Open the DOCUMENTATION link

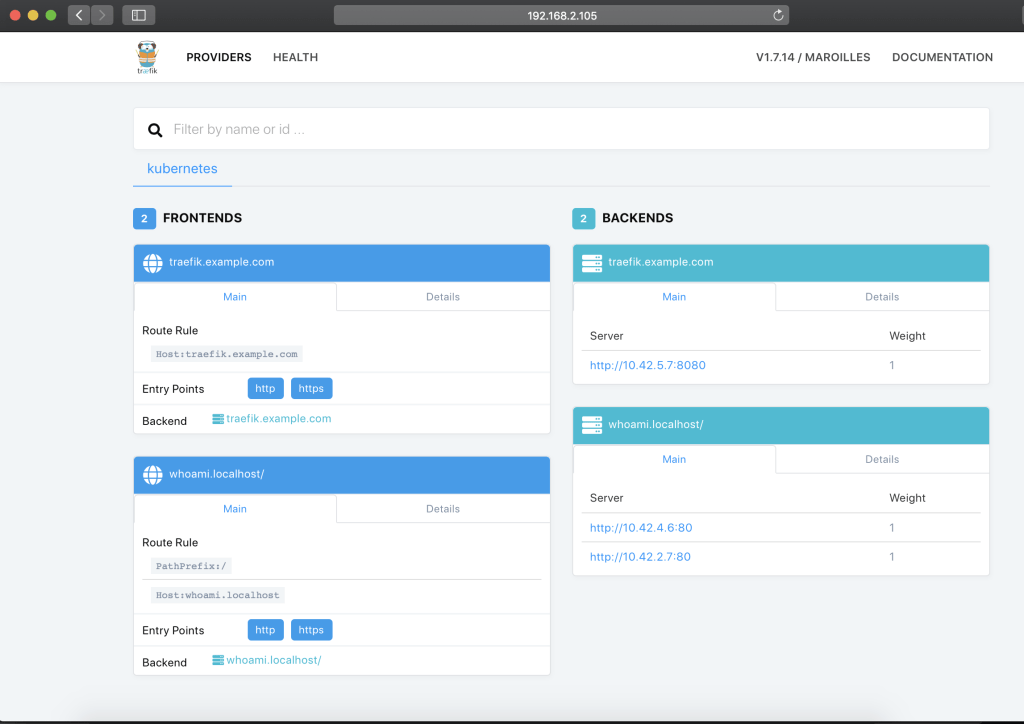click(942, 57)
